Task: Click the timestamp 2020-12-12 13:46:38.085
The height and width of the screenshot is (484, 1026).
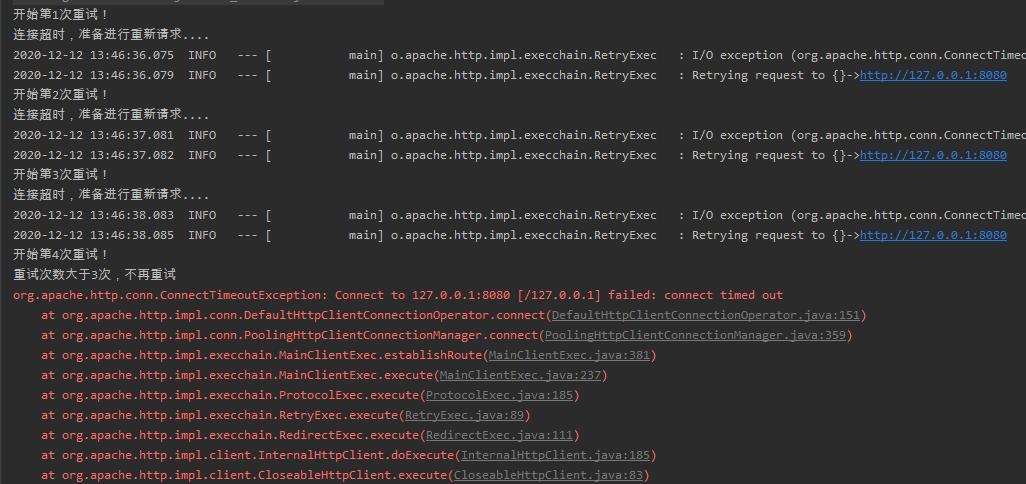Action: click(x=94, y=235)
